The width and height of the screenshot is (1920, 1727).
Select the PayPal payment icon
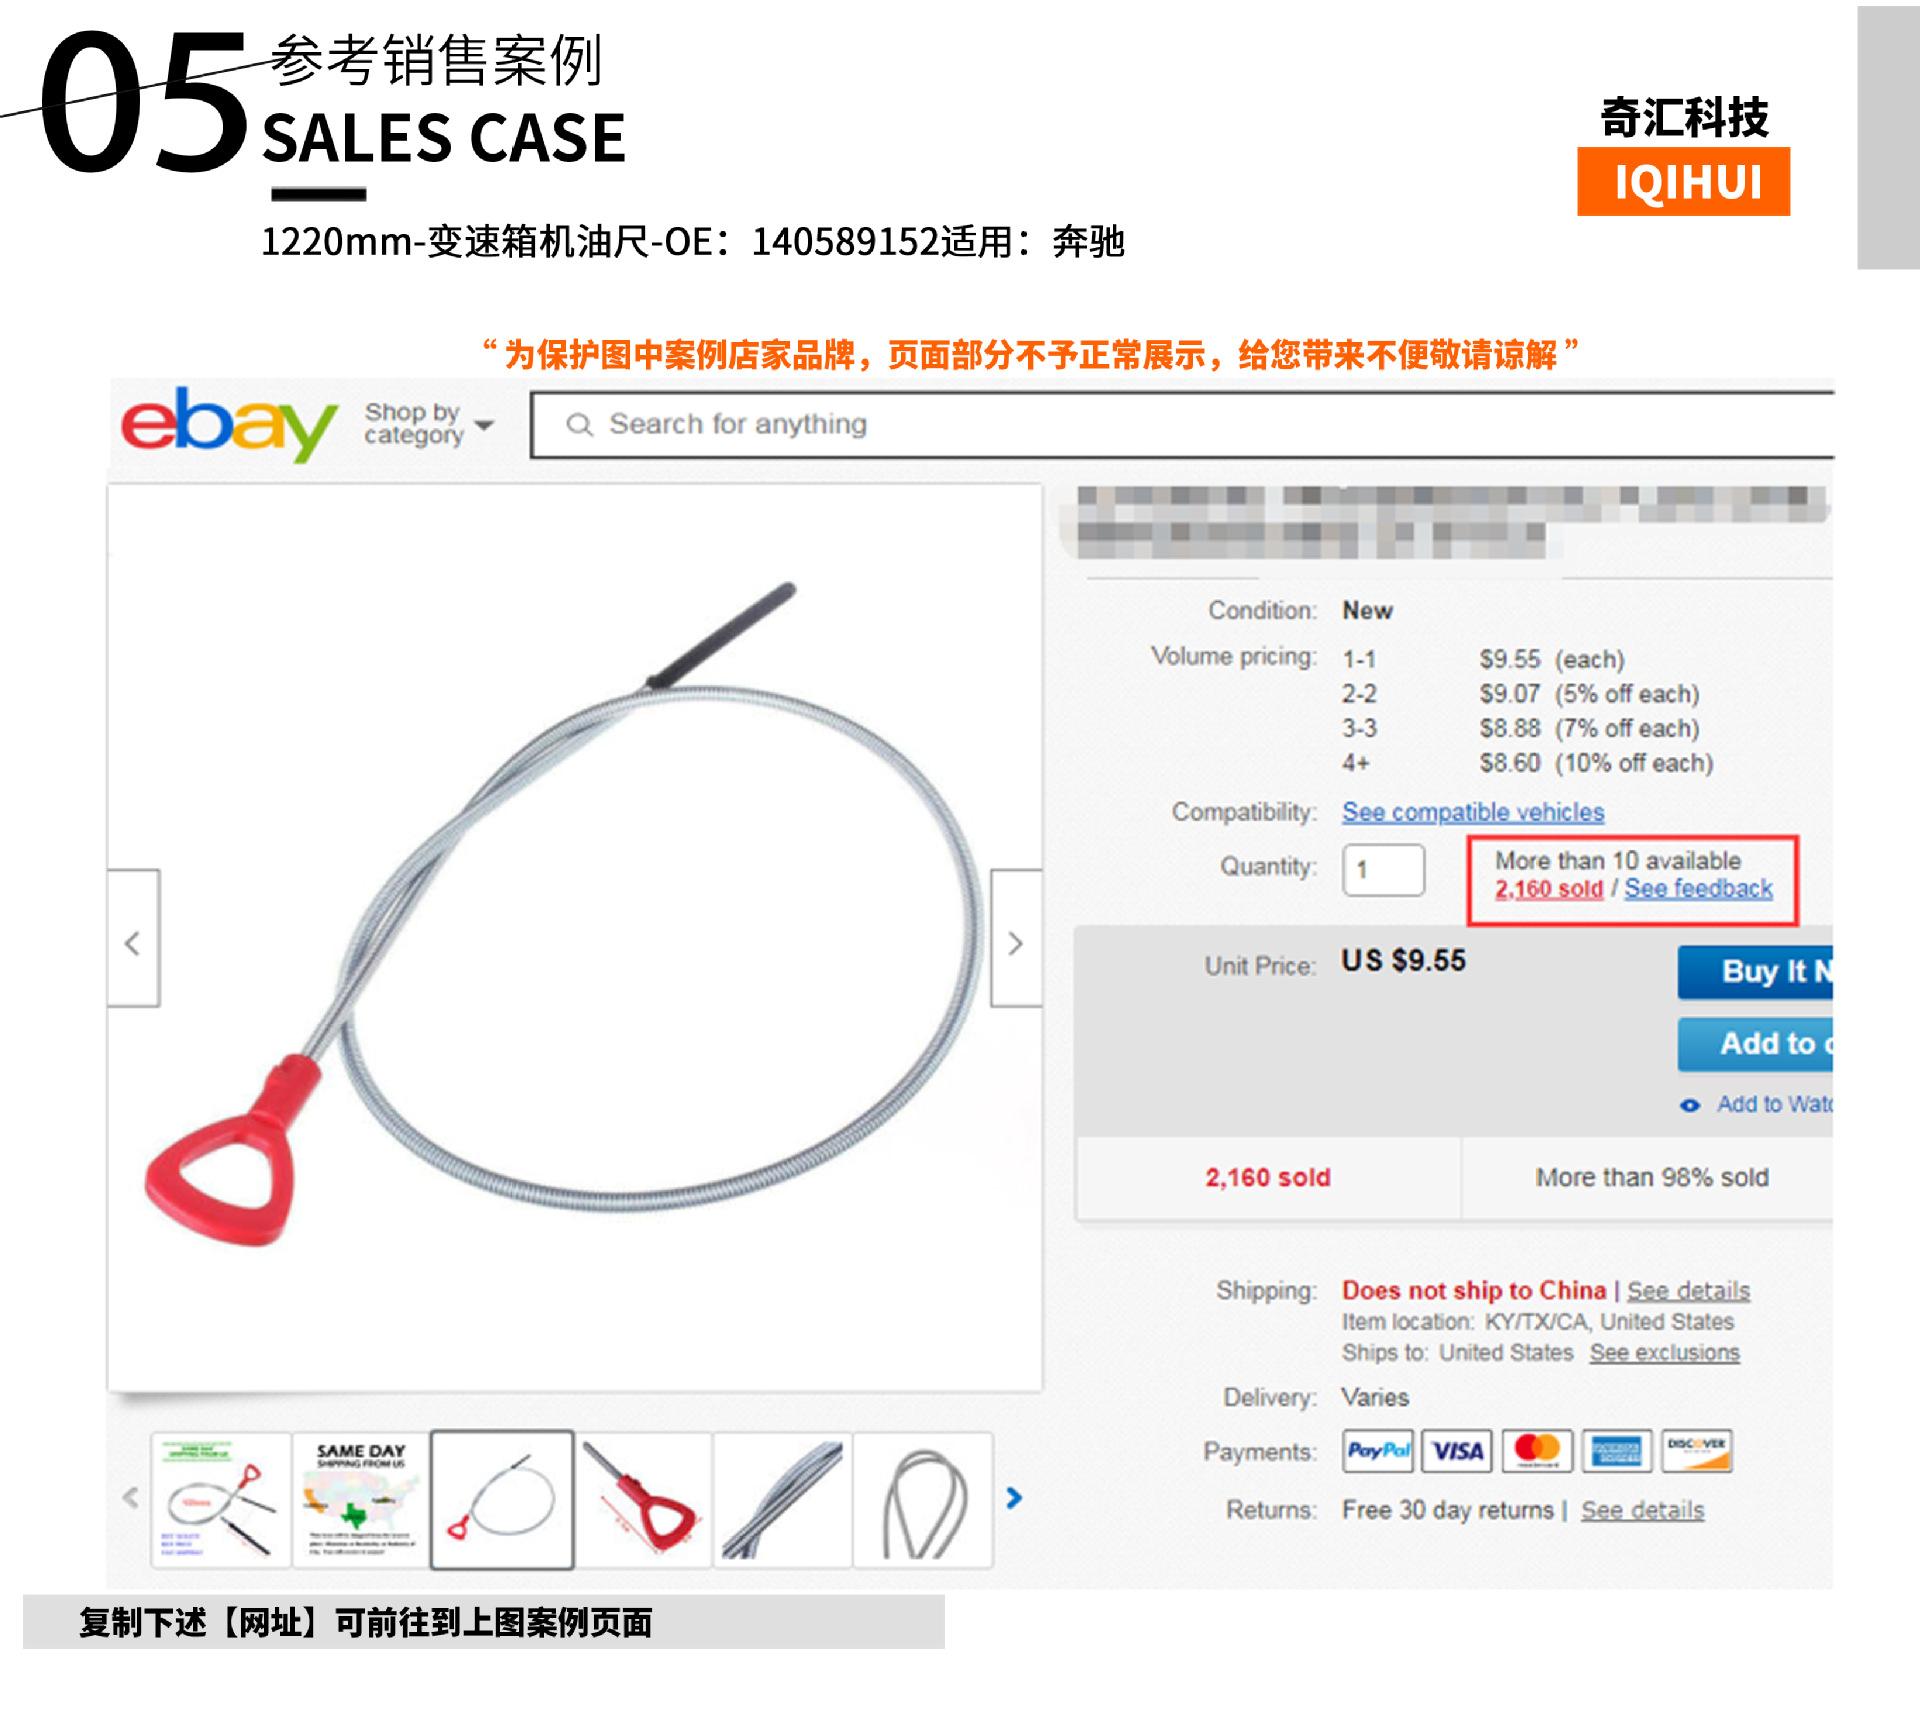[x=1378, y=1451]
